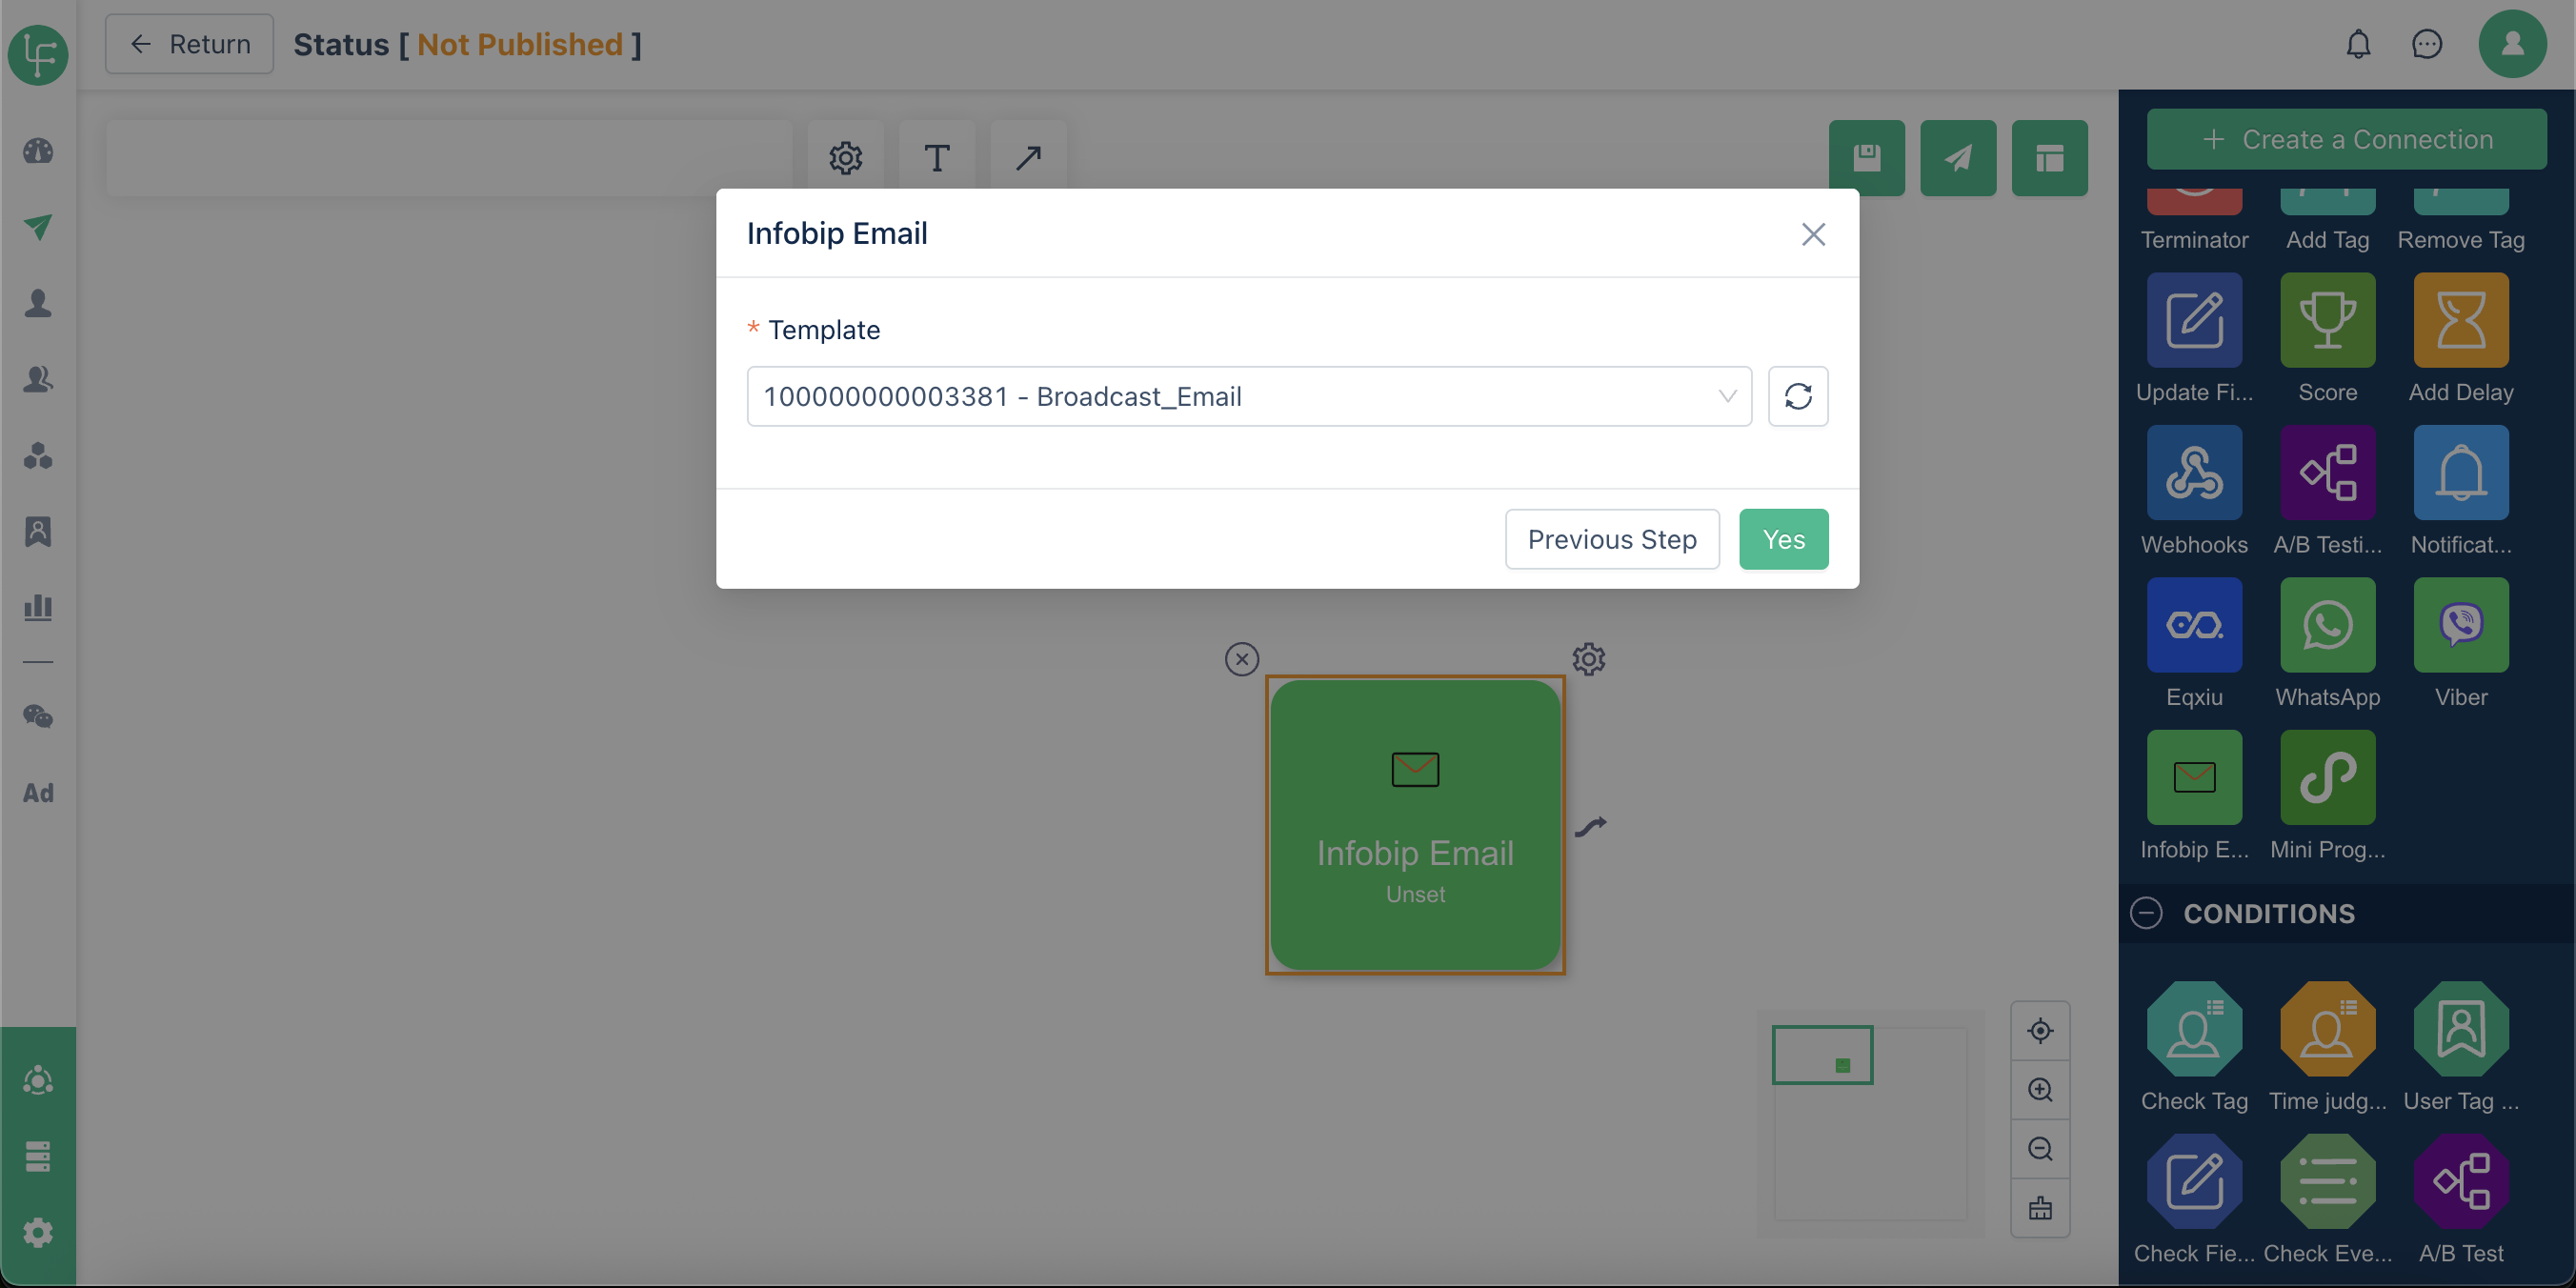The width and height of the screenshot is (2576, 1288).
Task: Click the layout template icon in toolbar
Action: point(2049,158)
